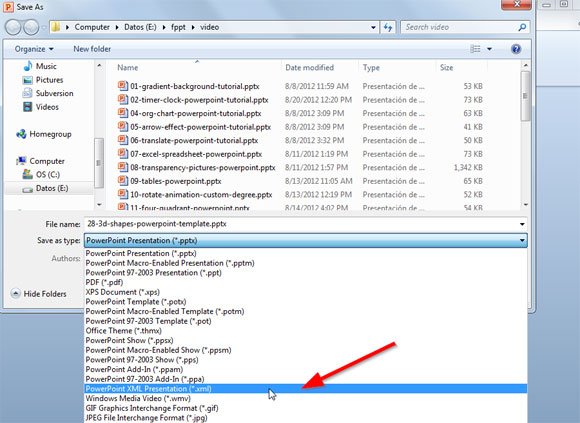Open the File name dropdown arrow
The height and width of the screenshot is (423, 580).
click(522, 224)
